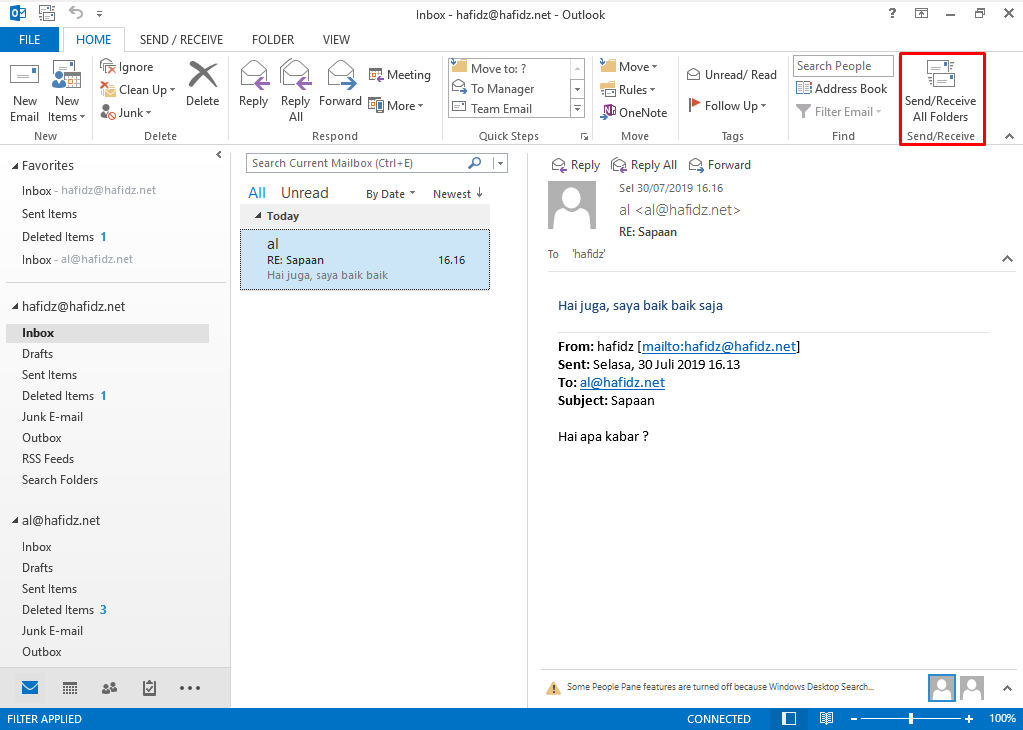Viewport: 1023px width, 730px height.
Task: Collapse the al@hafidz.net account tree
Action: tap(15, 521)
